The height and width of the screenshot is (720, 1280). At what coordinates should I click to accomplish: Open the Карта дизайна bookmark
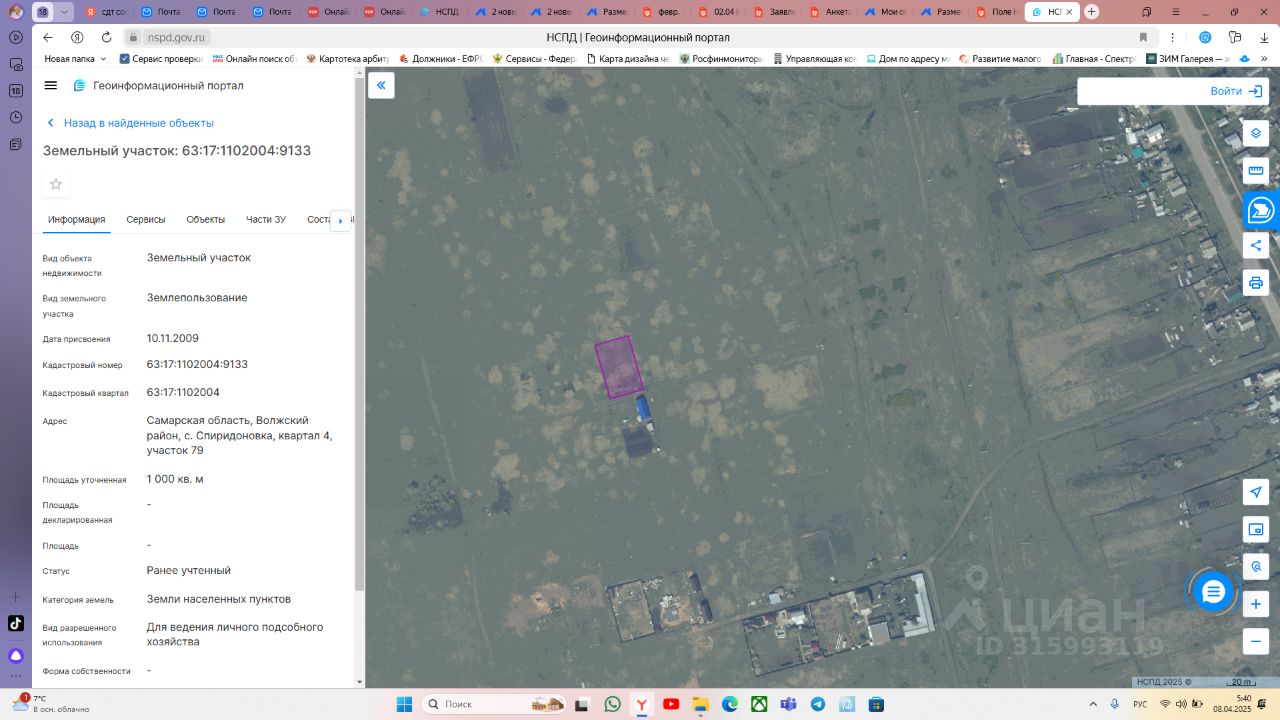(628, 59)
